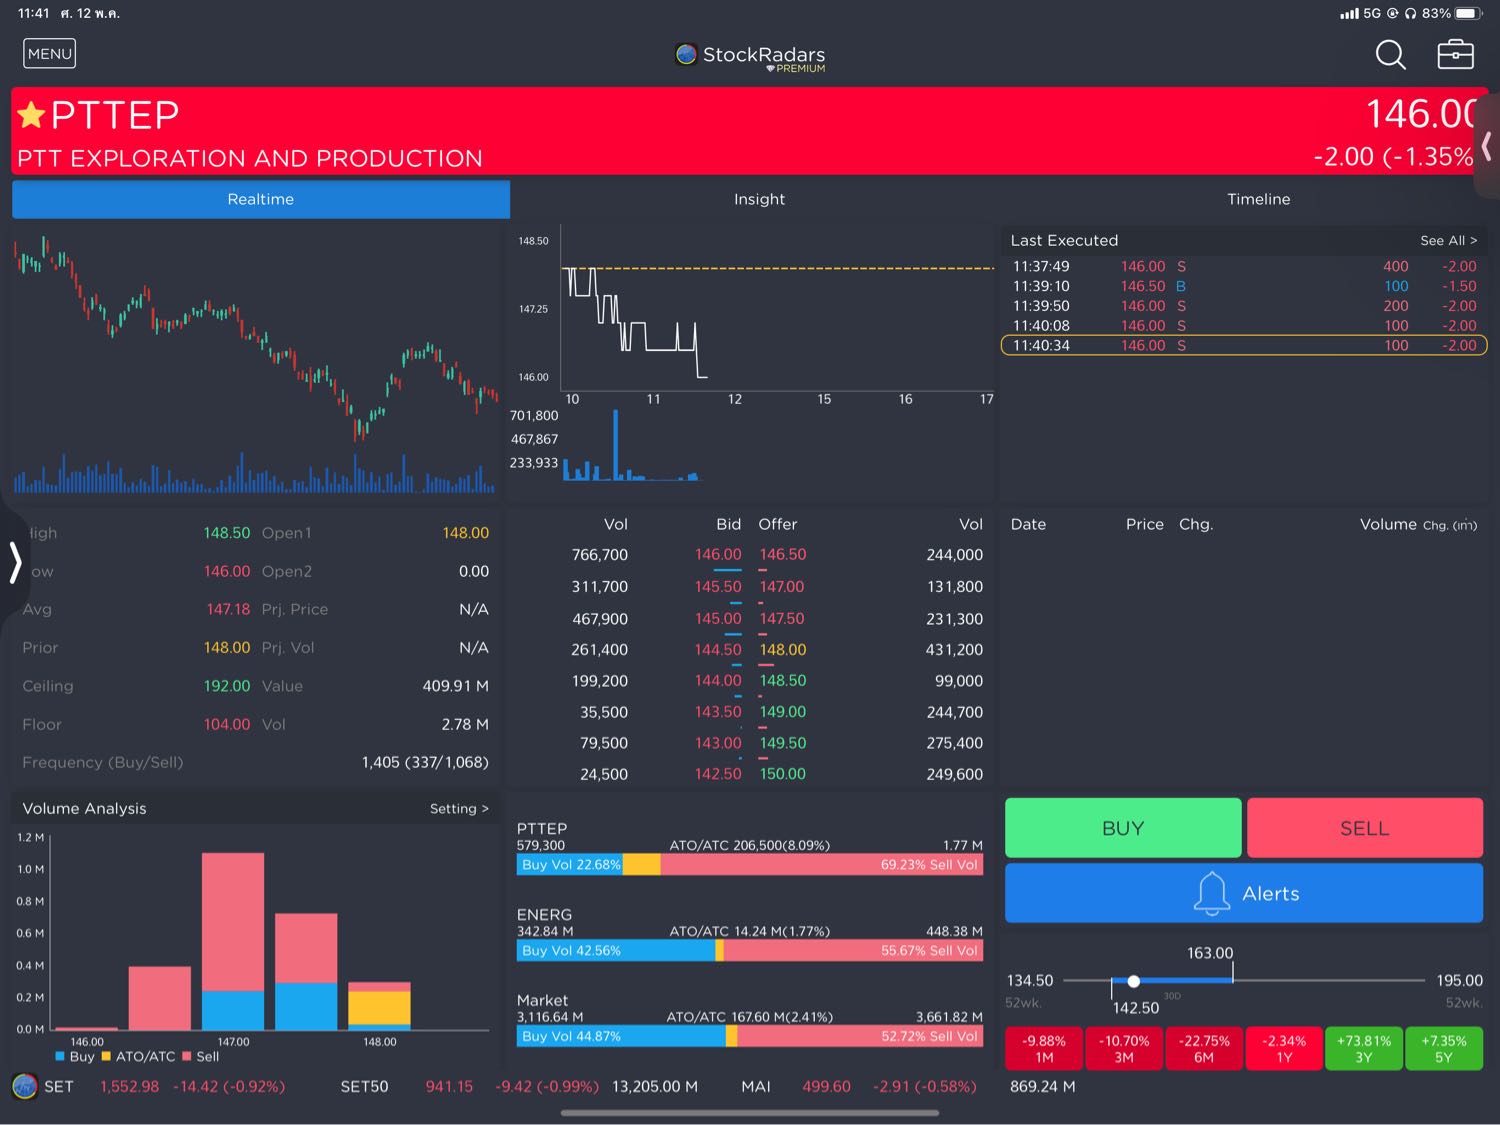Select the 5Y performance box
This screenshot has width=1500, height=1125.
(1443, 1048)
